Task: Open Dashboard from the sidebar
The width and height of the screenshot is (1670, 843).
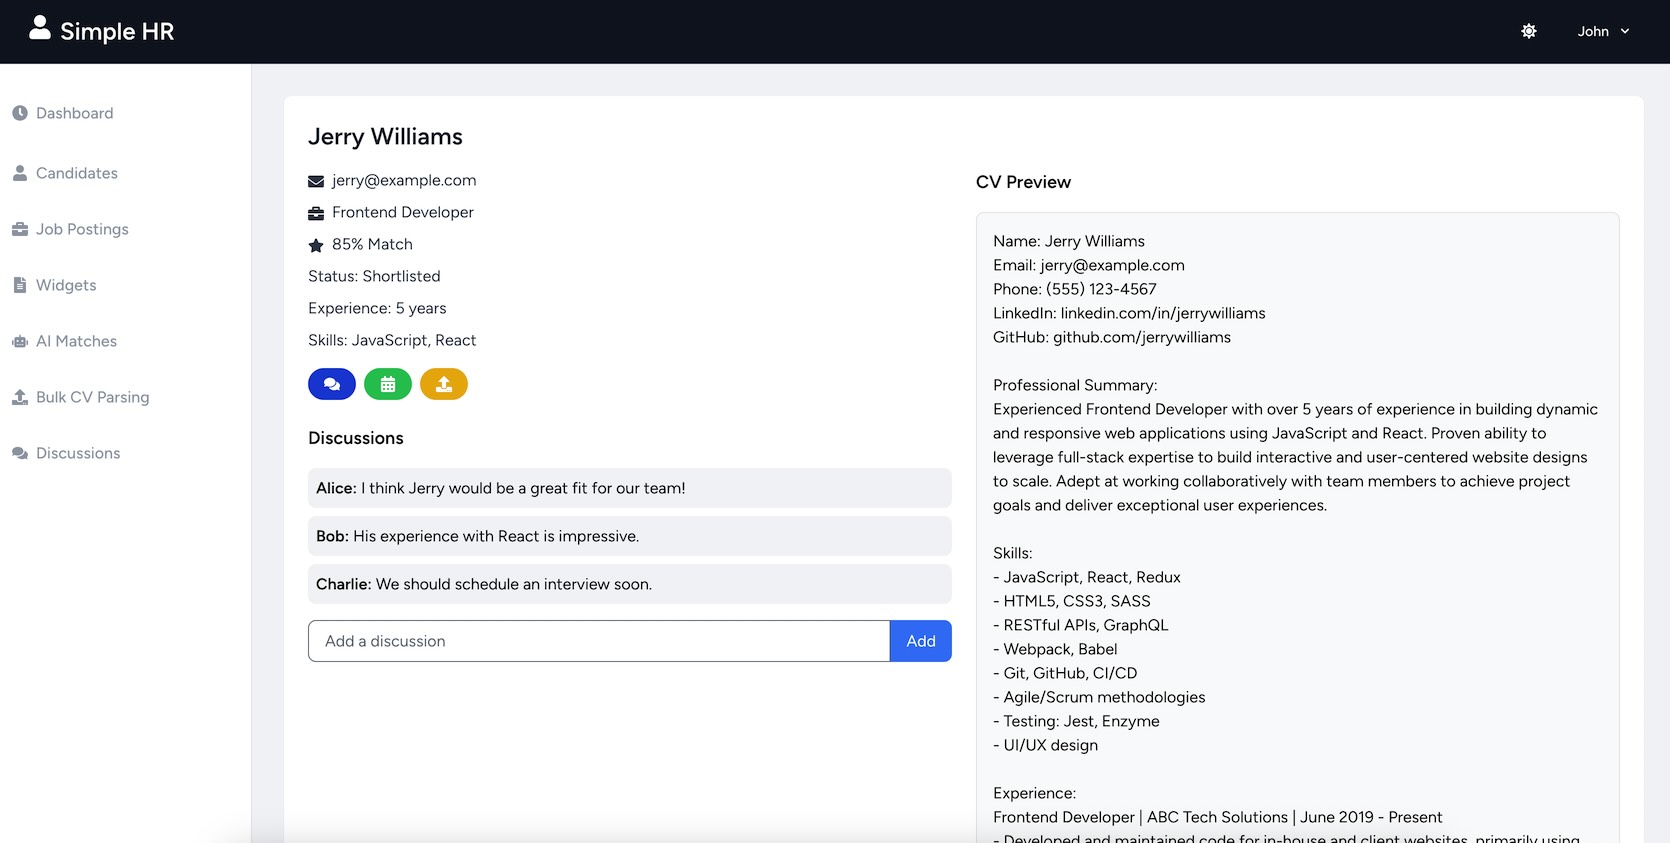Action: (74, 113)
